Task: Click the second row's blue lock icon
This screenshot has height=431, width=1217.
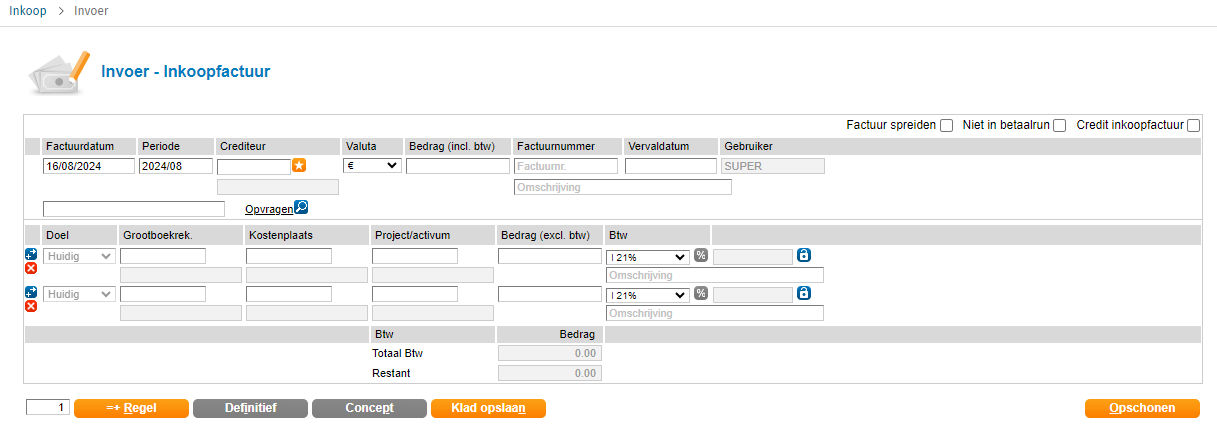Action: [804, 294]
